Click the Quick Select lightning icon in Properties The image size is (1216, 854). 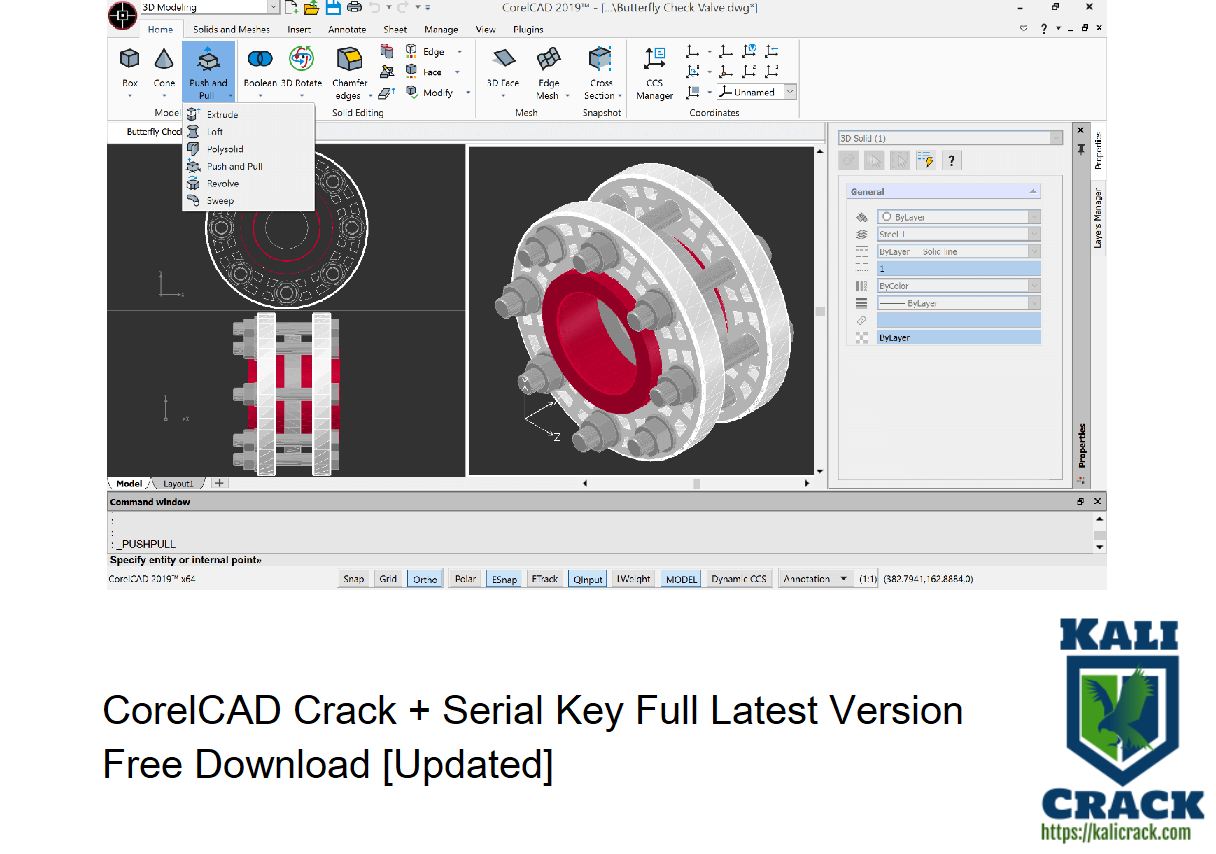(x=925, y=160)
